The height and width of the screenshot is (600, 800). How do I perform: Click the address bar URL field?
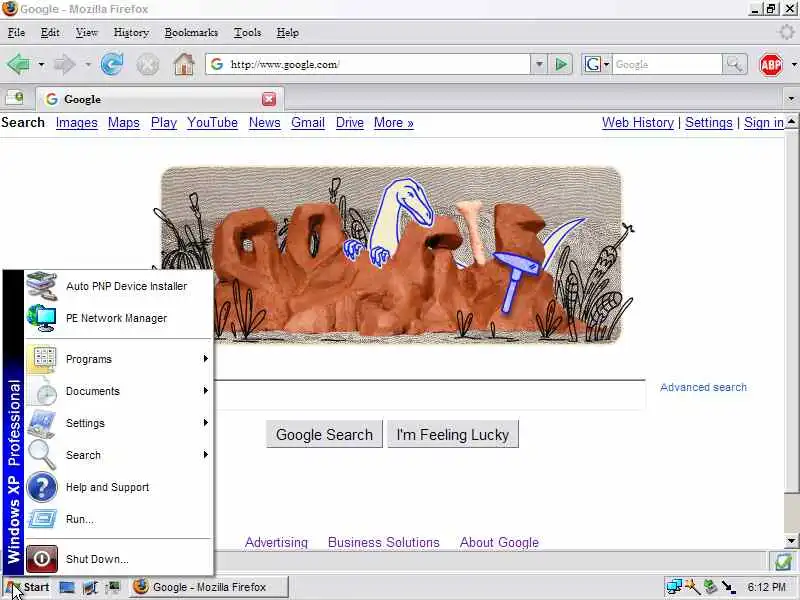point(379,64)
